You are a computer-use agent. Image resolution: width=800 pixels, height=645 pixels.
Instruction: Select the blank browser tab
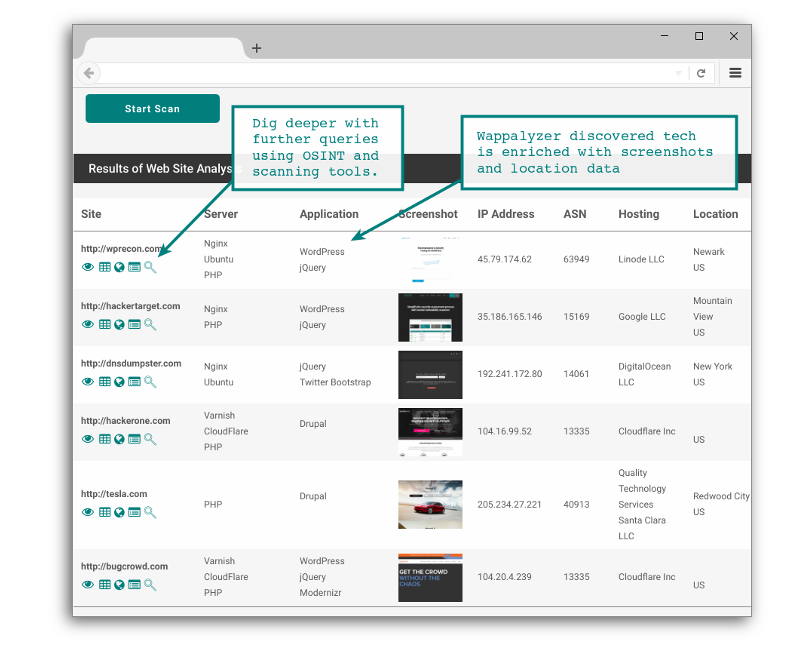click(x=163, y=48)
